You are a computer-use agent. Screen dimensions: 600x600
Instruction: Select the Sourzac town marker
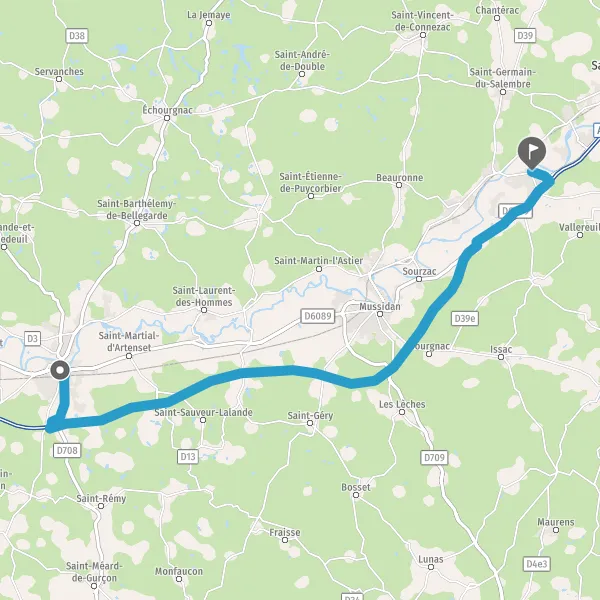click(419, 279)
